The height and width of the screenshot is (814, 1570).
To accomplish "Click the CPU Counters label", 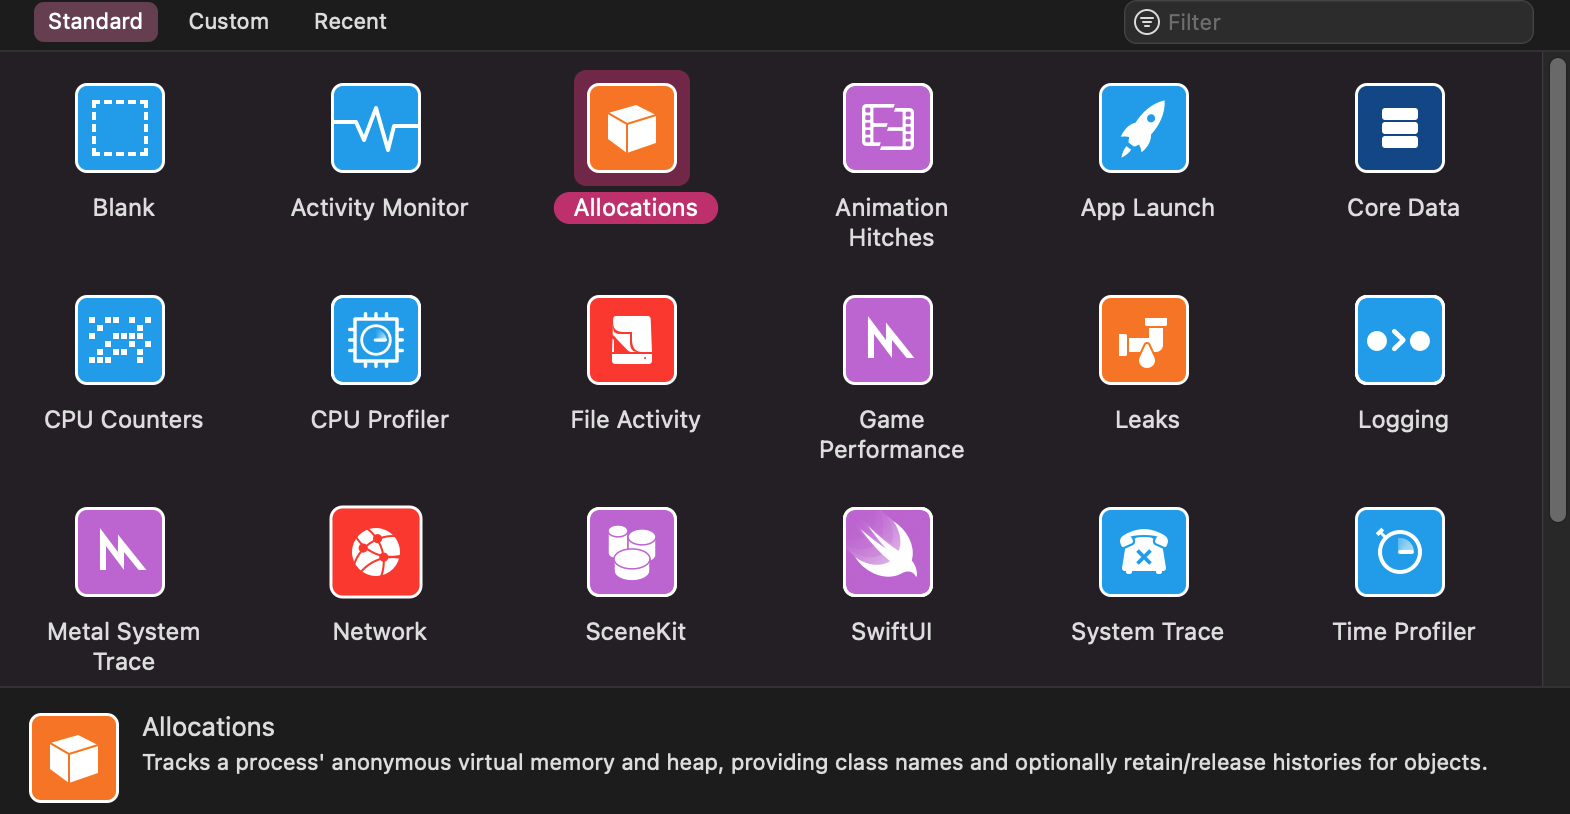I will [124, 420].
